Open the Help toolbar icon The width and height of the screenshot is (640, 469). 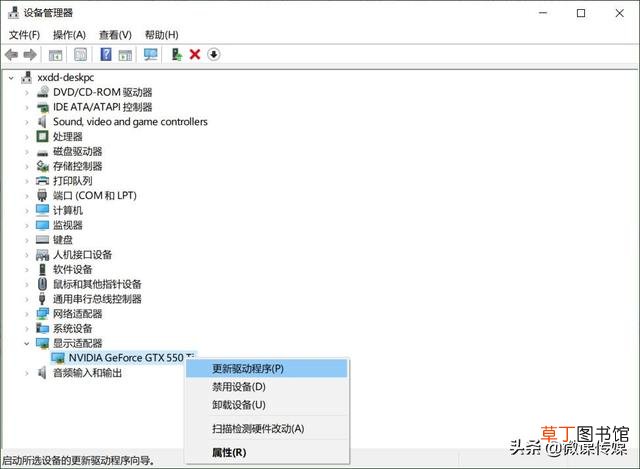(106, 54)
